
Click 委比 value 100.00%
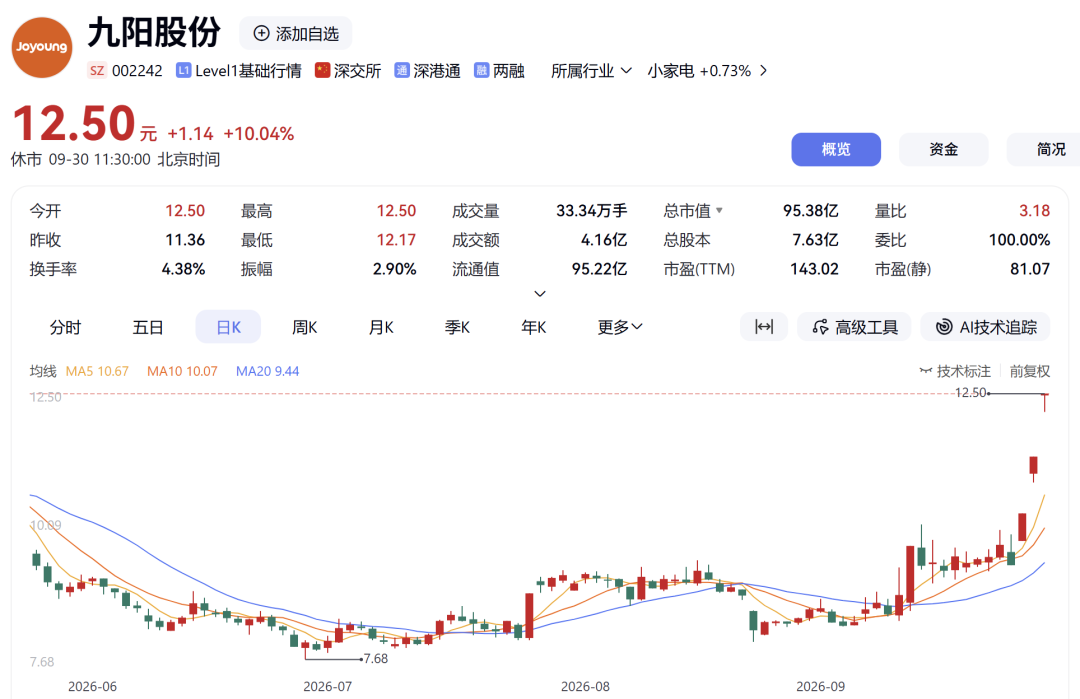point(1019,240)
